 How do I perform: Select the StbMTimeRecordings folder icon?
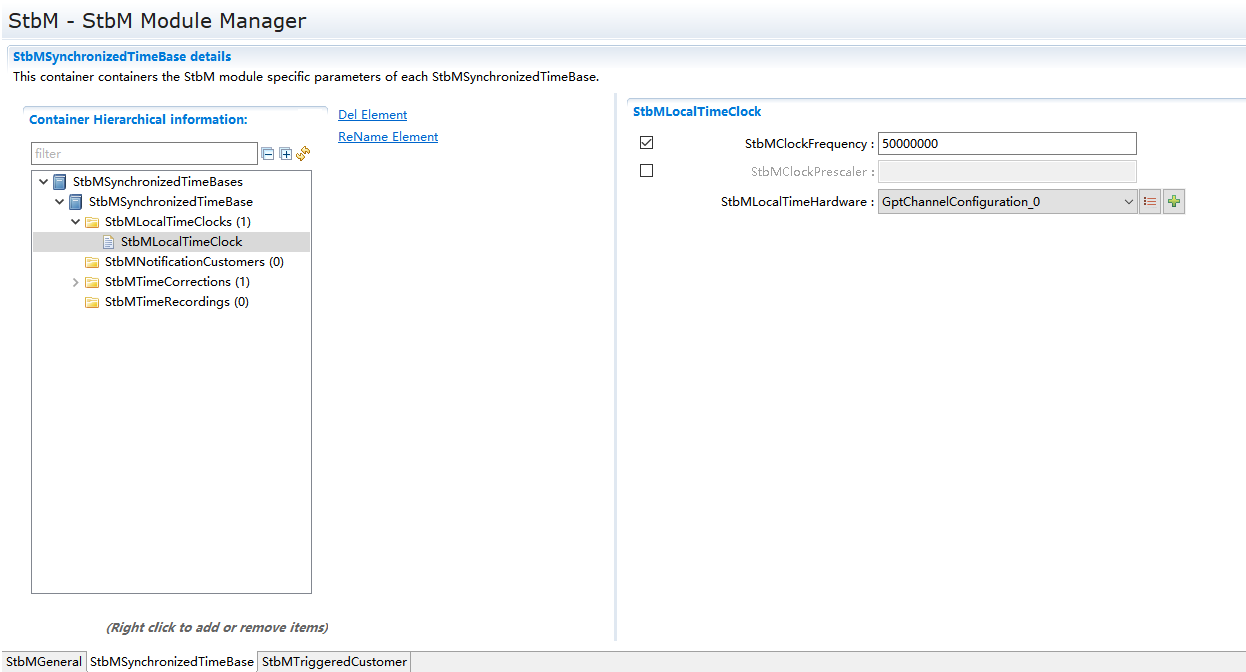click(92, 302)
